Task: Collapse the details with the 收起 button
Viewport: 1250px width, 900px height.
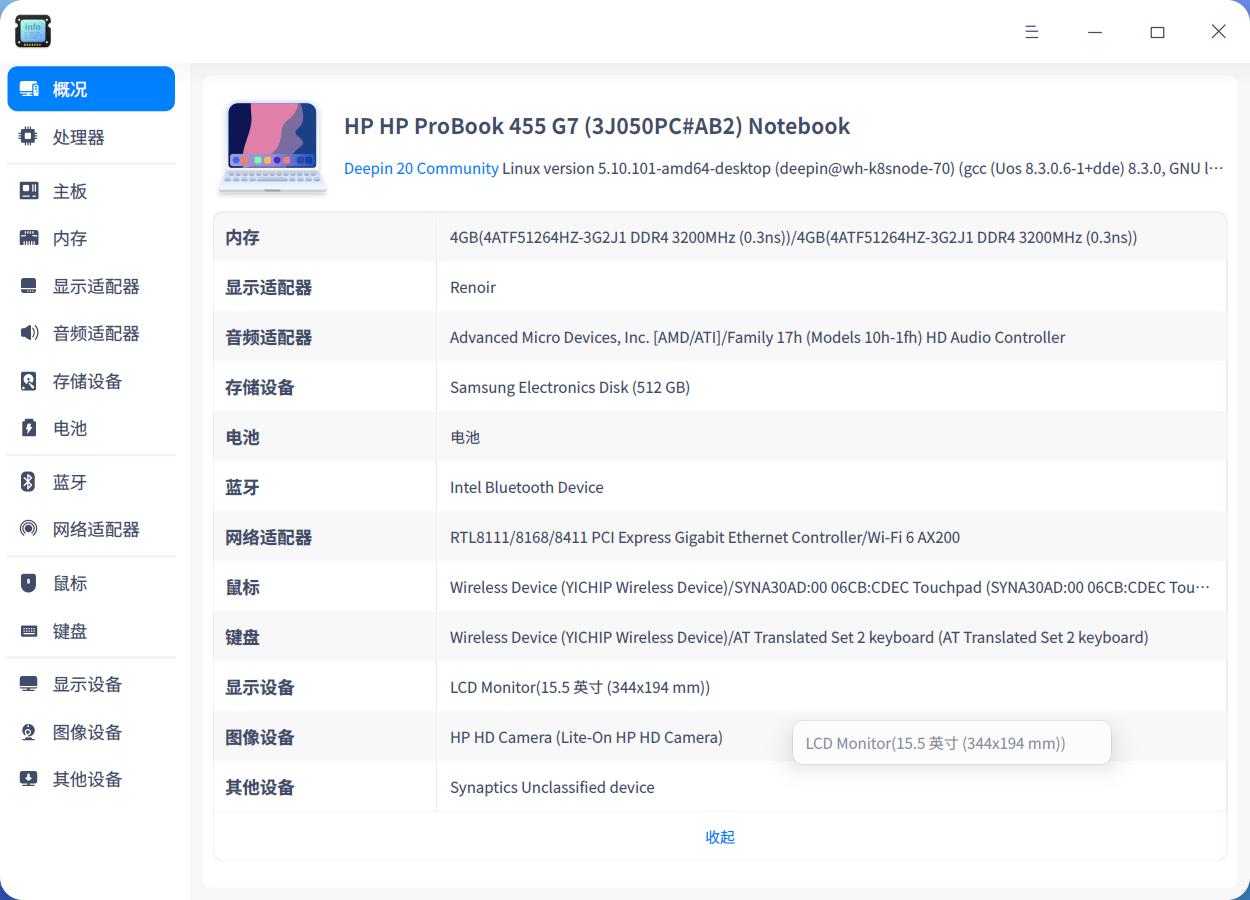Action: pyautogui.click(x=719, y=837)
